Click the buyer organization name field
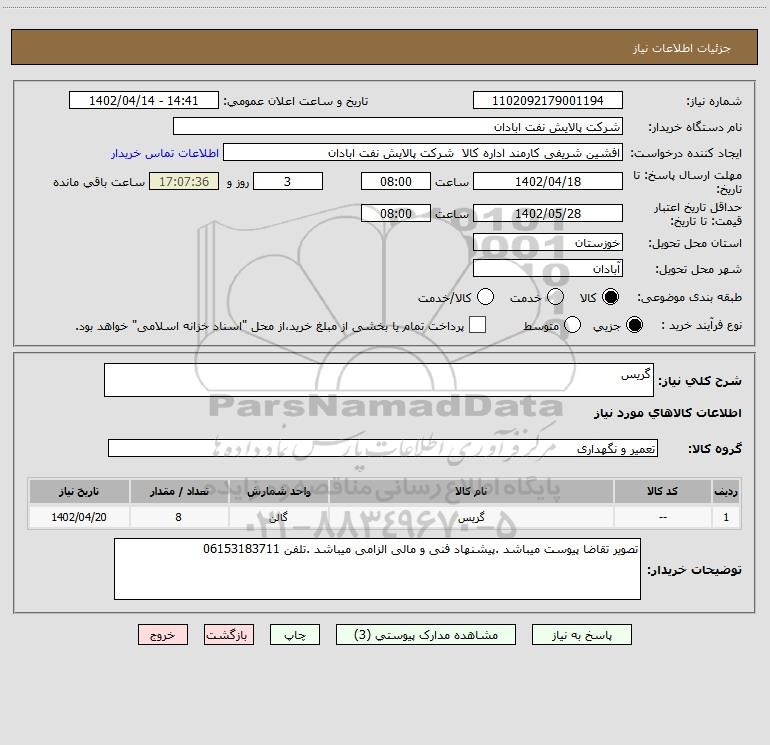 pos(398,127)
